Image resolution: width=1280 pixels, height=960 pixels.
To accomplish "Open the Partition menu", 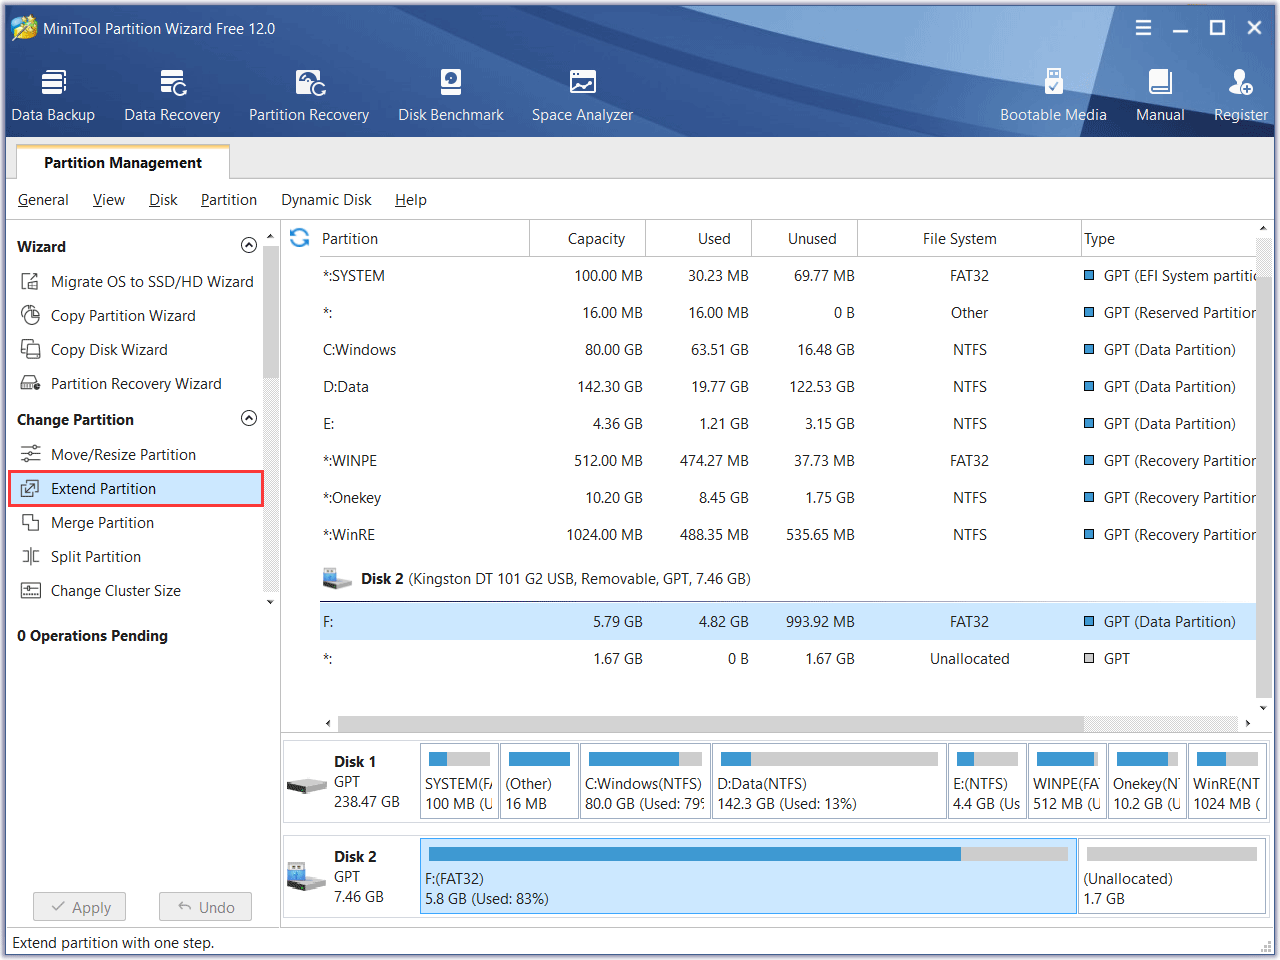I will point(229,200).
